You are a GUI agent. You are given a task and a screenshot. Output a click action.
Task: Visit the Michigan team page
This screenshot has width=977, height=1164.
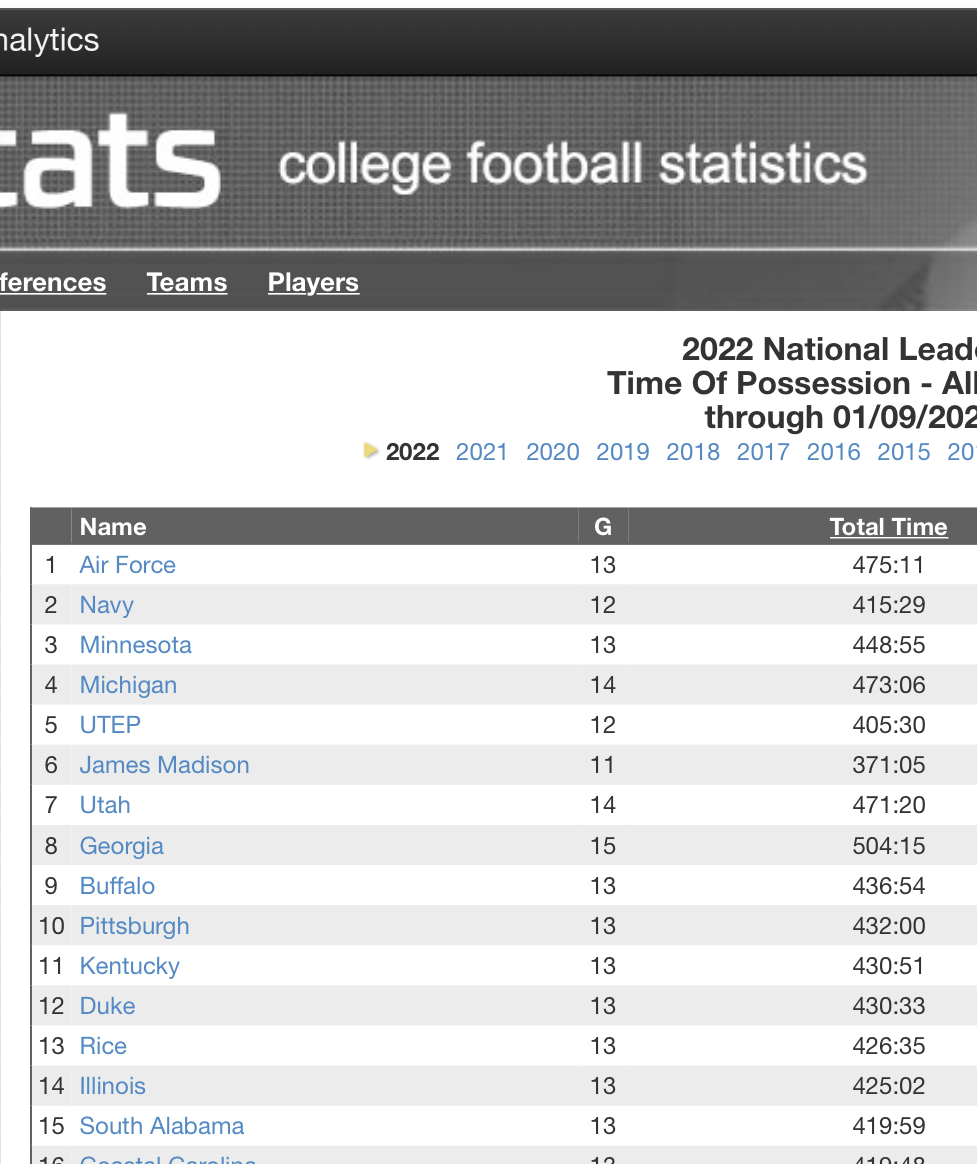[128, 685]
